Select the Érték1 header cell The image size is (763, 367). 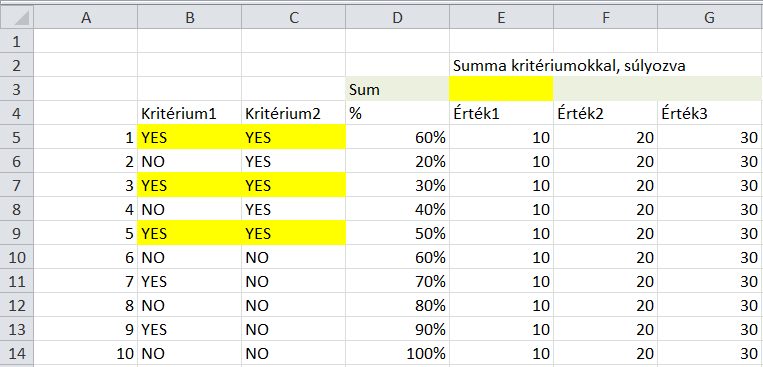tap(501, 113)
